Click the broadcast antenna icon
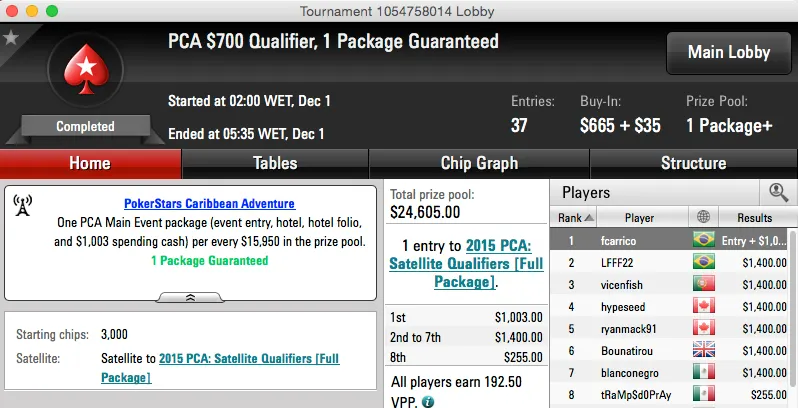This screenshot has height=408, width=798. [x=22, y=205]
